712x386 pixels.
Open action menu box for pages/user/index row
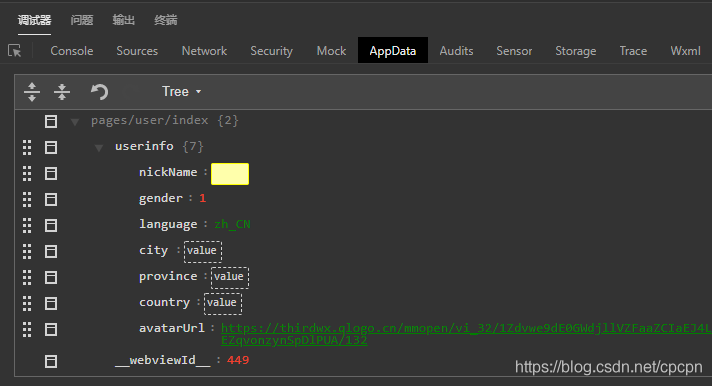51,121
